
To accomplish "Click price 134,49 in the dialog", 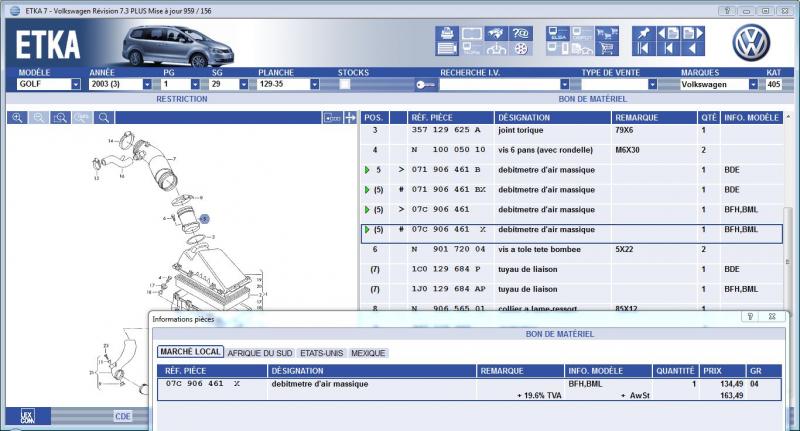I will pos(731,384).
